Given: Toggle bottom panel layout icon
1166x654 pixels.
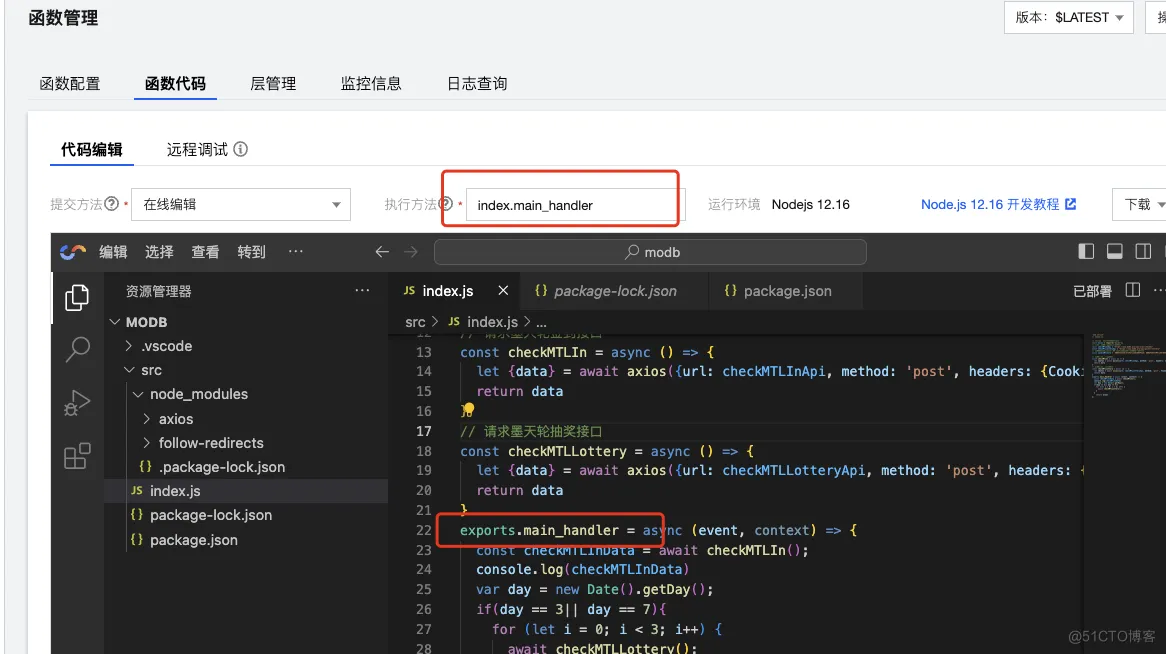Looking at the screenshot, I should 1115,251.
